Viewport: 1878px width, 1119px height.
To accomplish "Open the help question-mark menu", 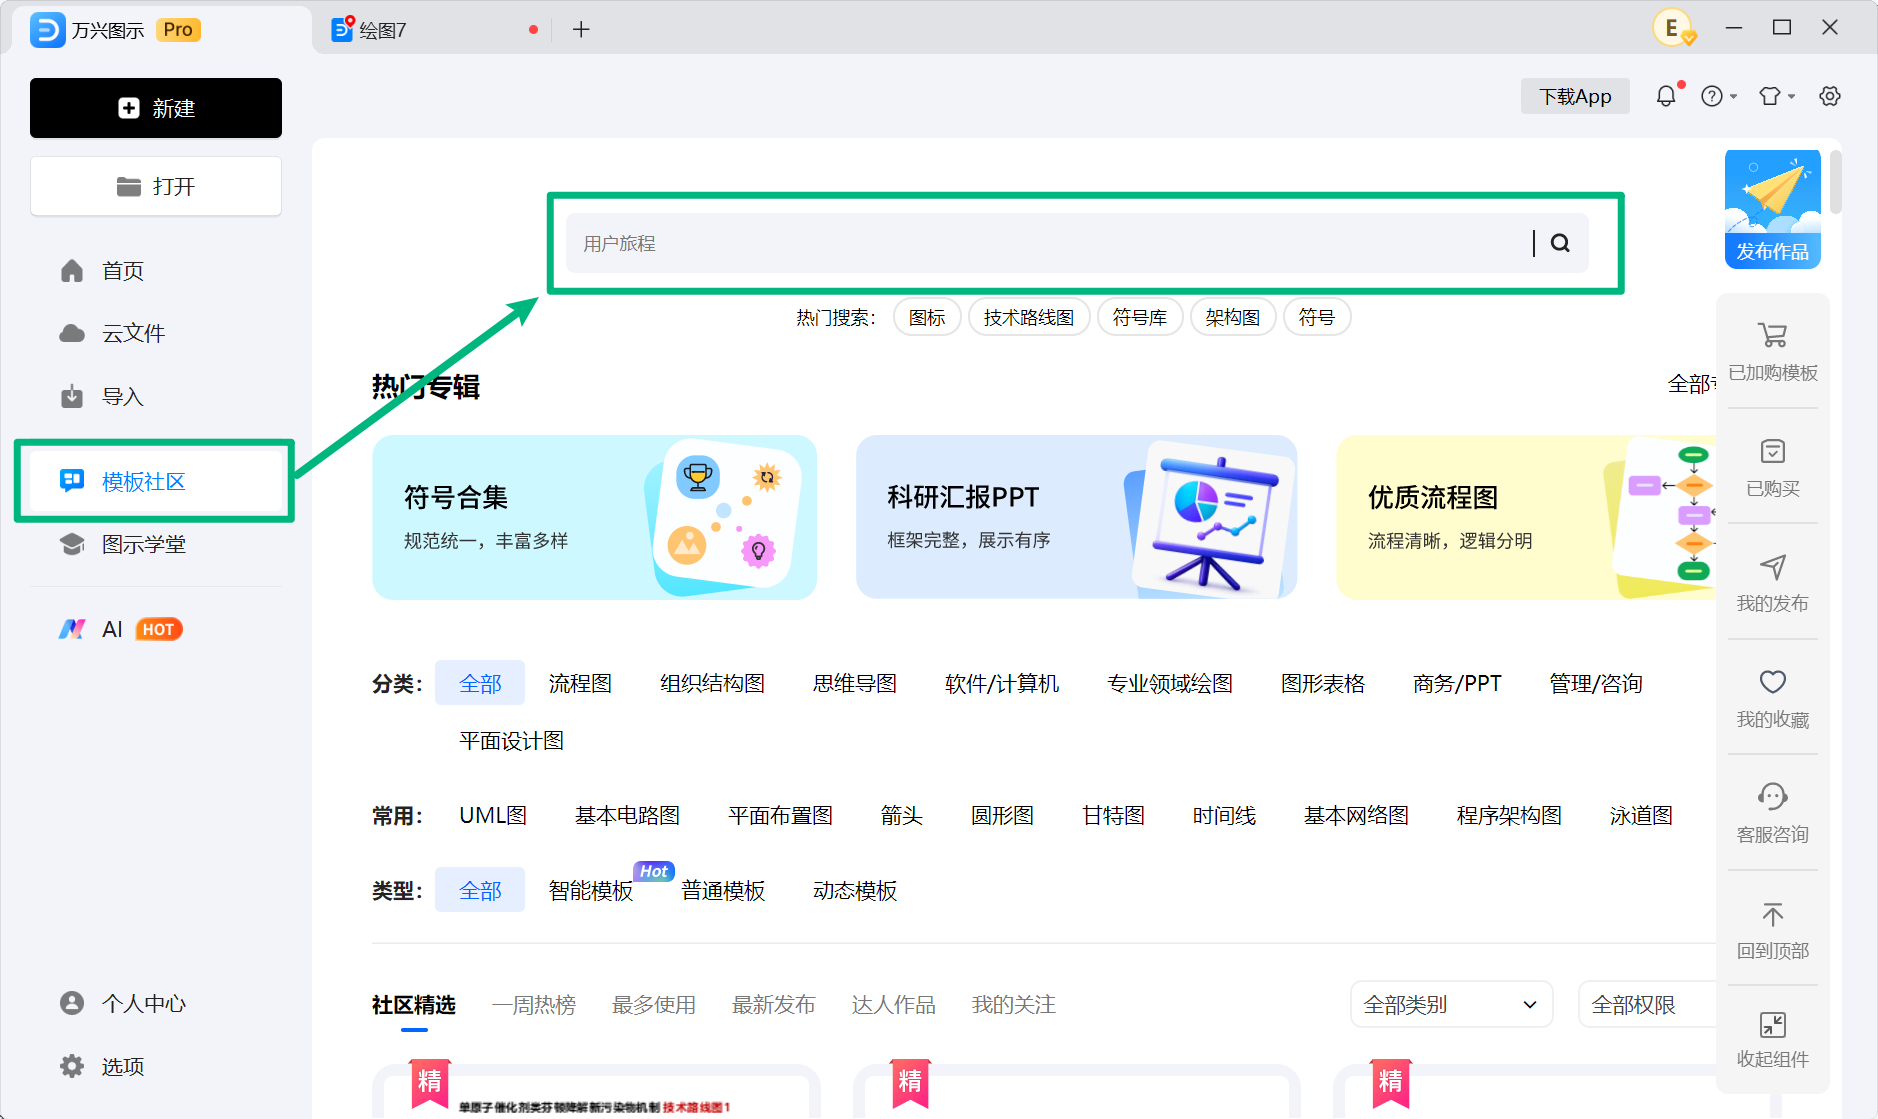I will 1718,96.
